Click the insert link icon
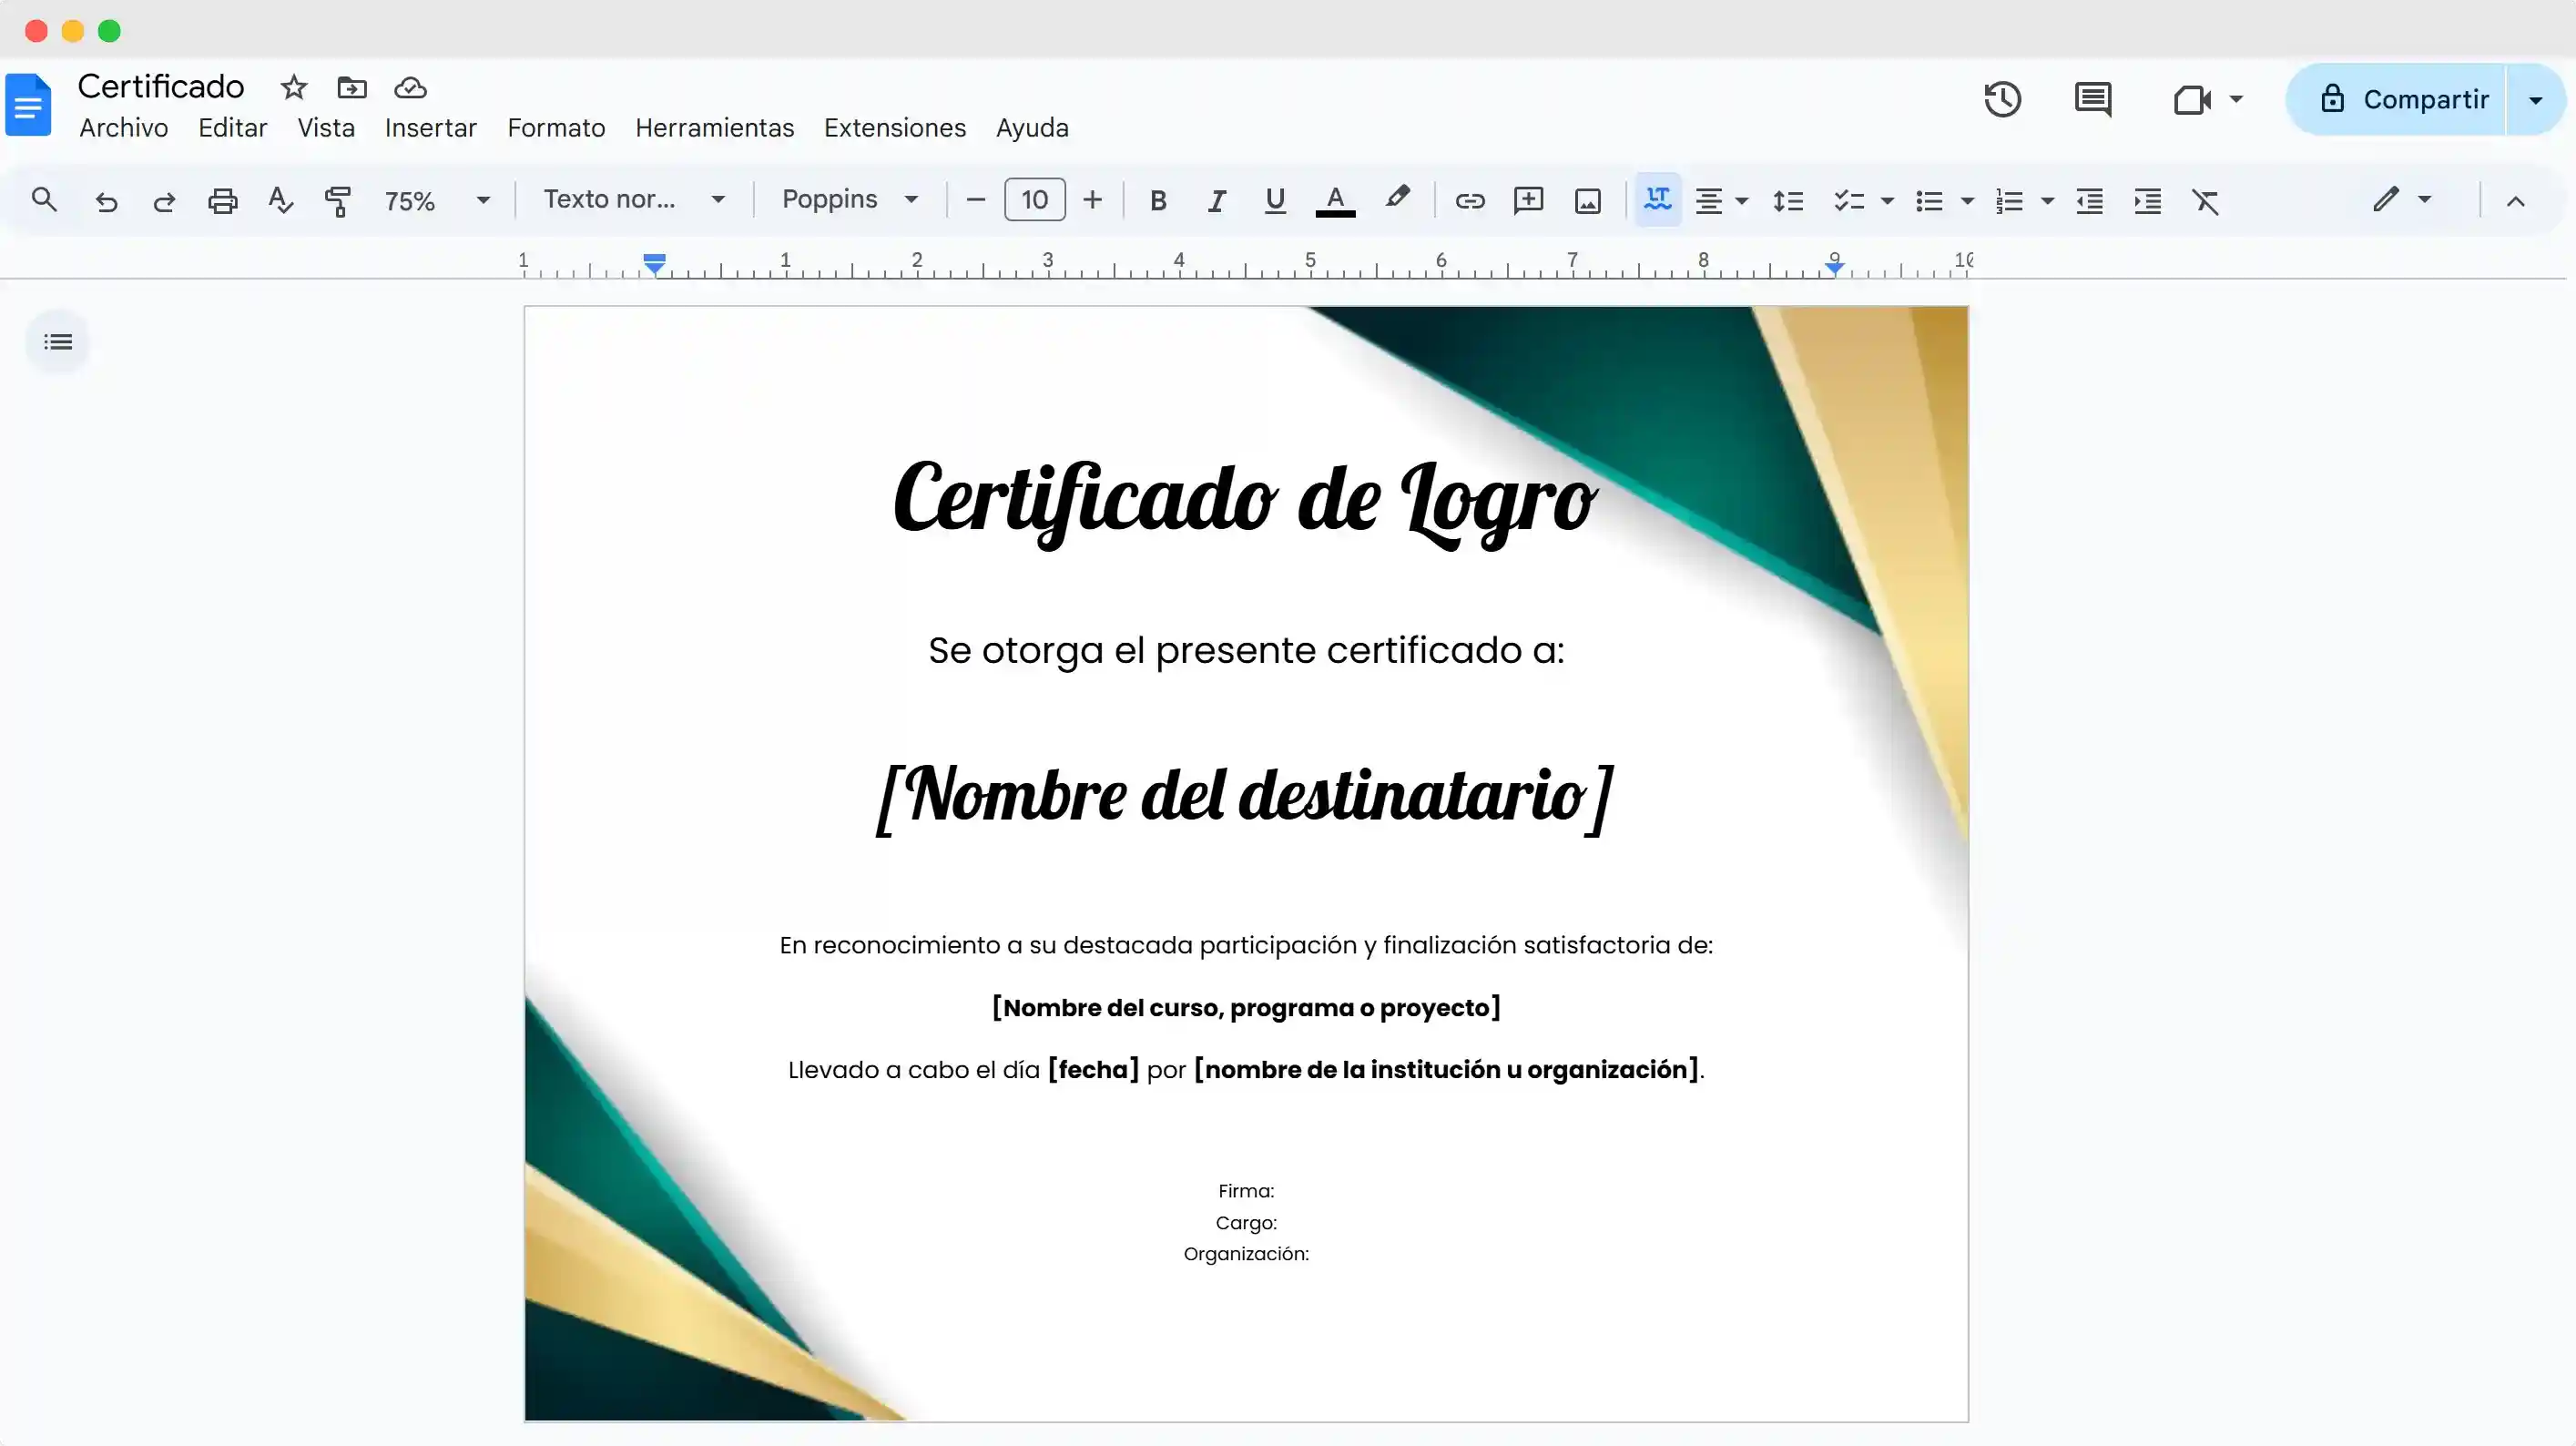 1469,201
